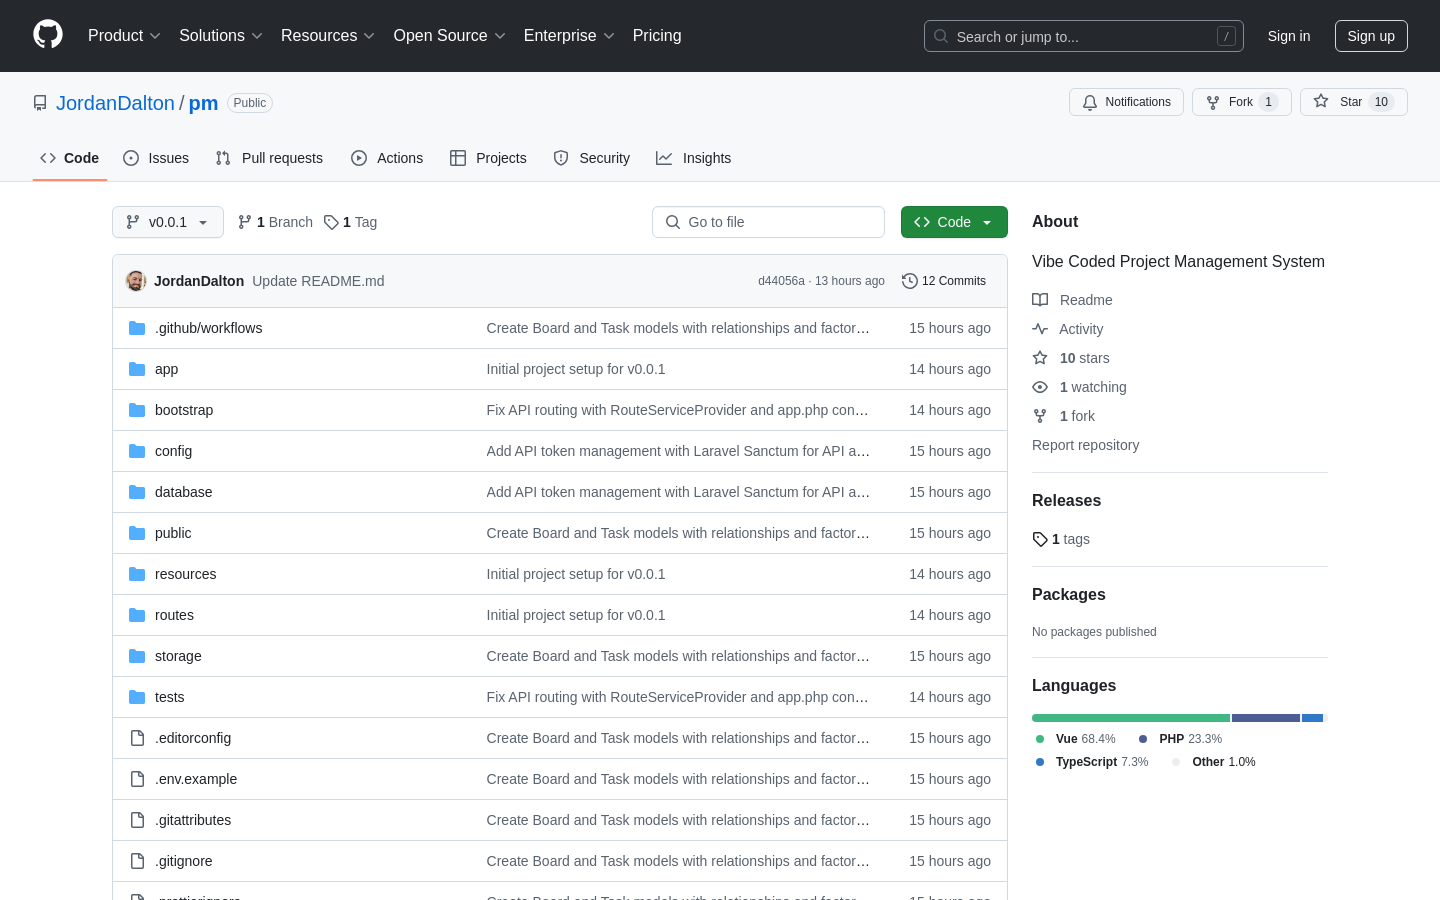Screen dimensions: 1440x900
Task: Click the Readme book icon
Action: tap(1040, 300)
